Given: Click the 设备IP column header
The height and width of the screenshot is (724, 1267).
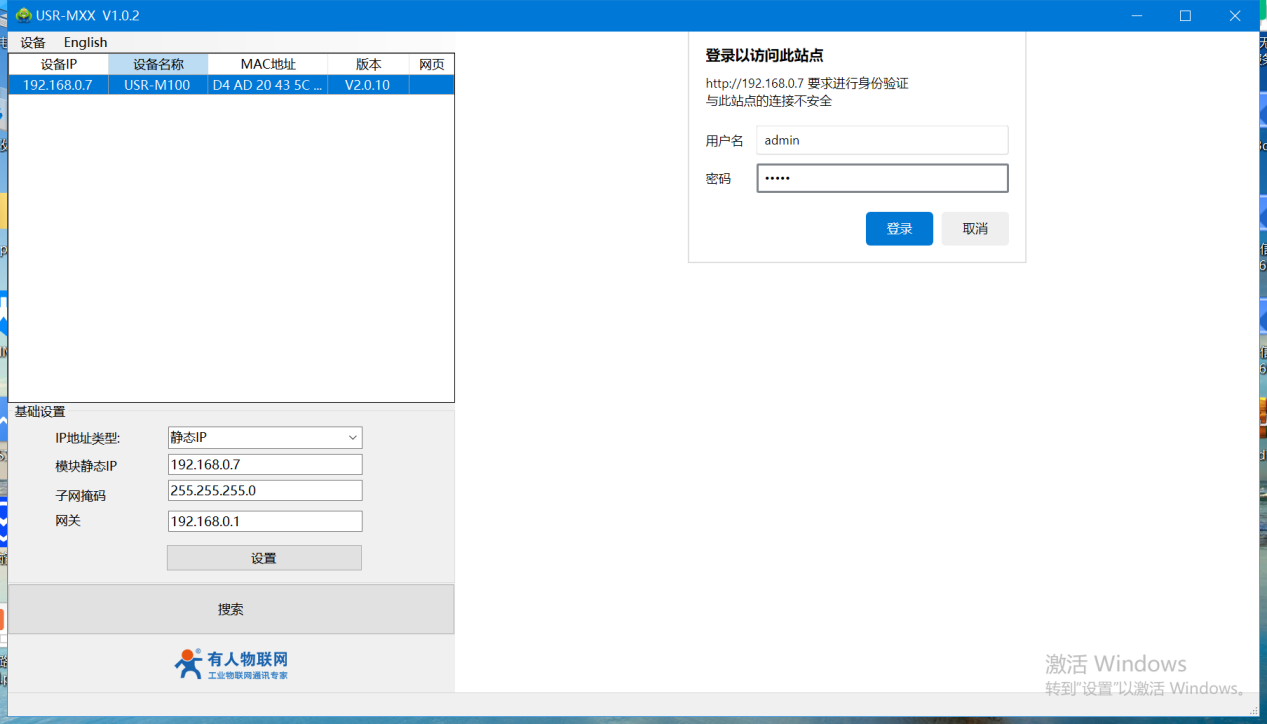Looking at the screenshot, I should tap(58, 64).
